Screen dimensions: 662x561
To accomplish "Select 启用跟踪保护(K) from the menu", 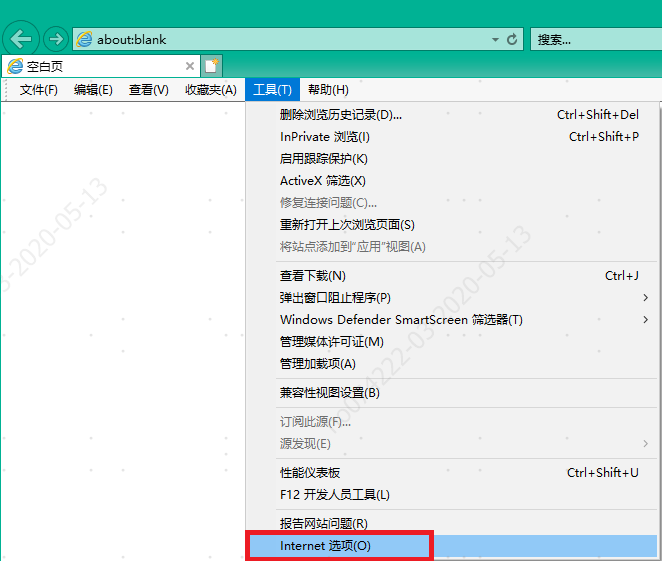I will [x=451, y=159].
